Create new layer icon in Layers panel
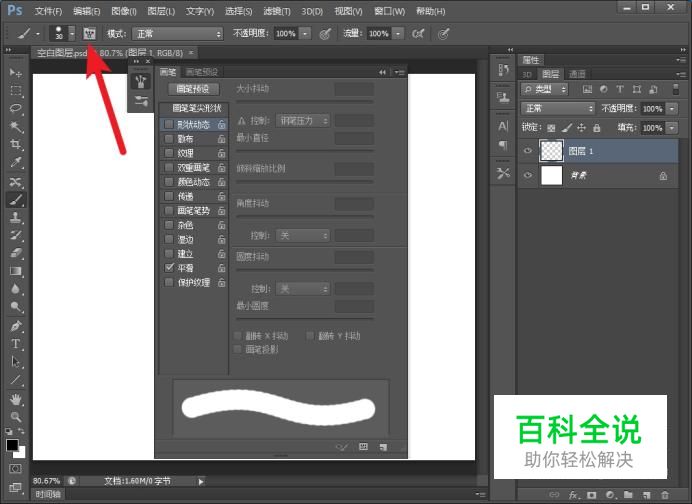This screenshot has width=692, height=504. click(647, 495)
